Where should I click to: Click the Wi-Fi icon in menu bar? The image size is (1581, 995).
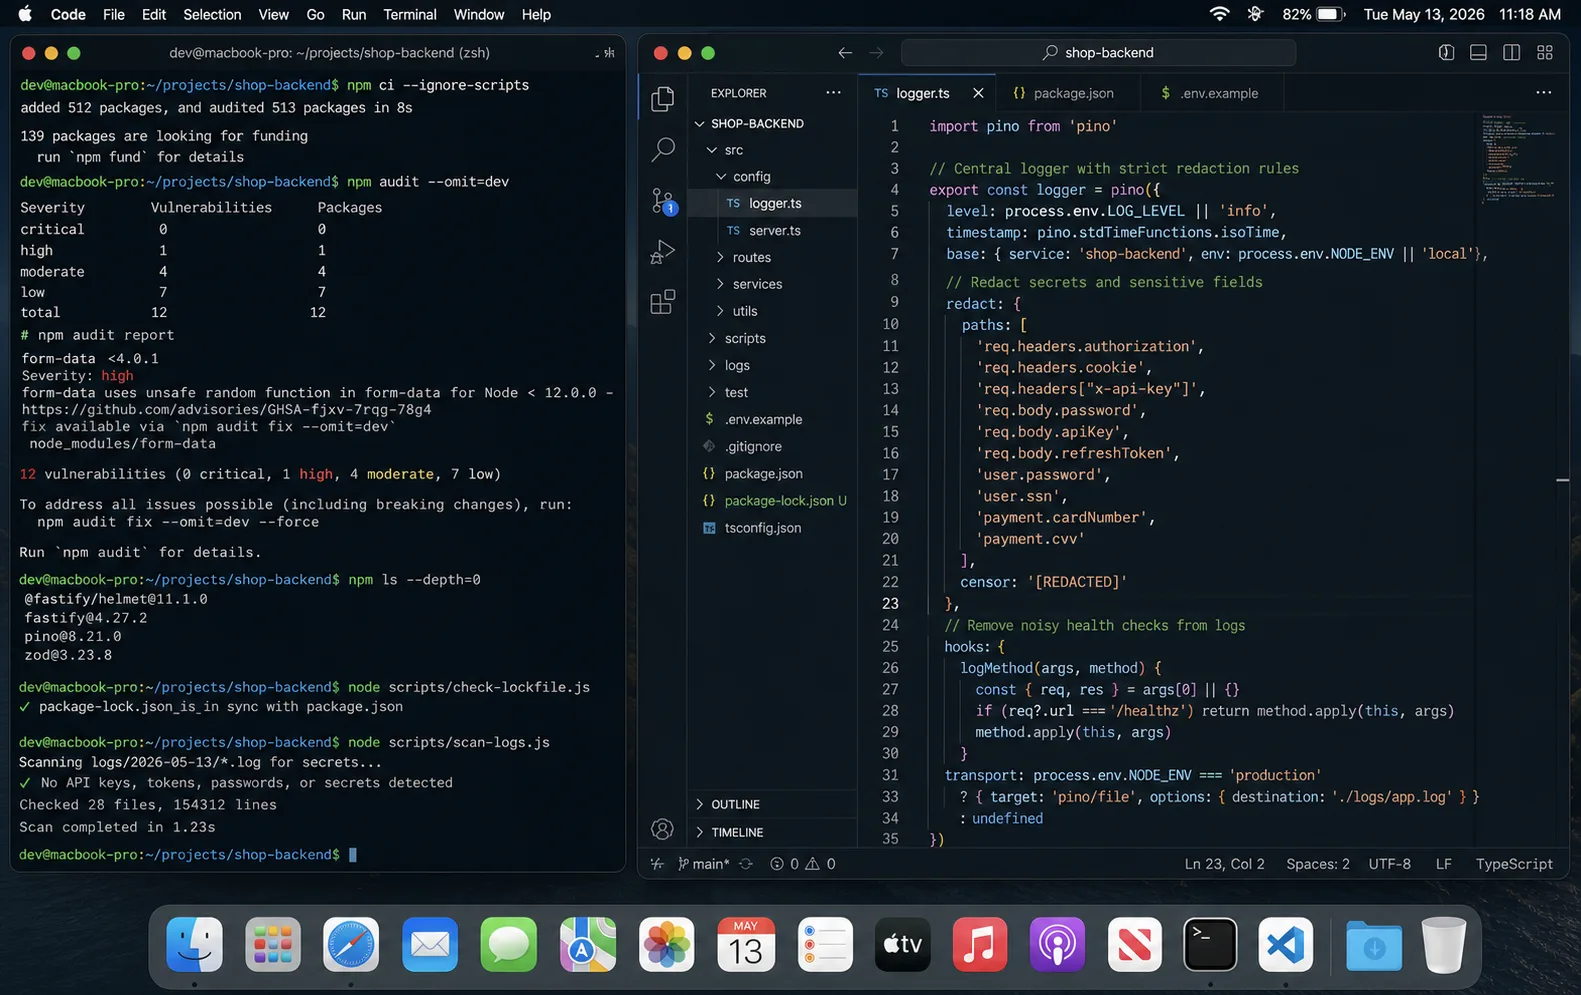click(1219, 14)
